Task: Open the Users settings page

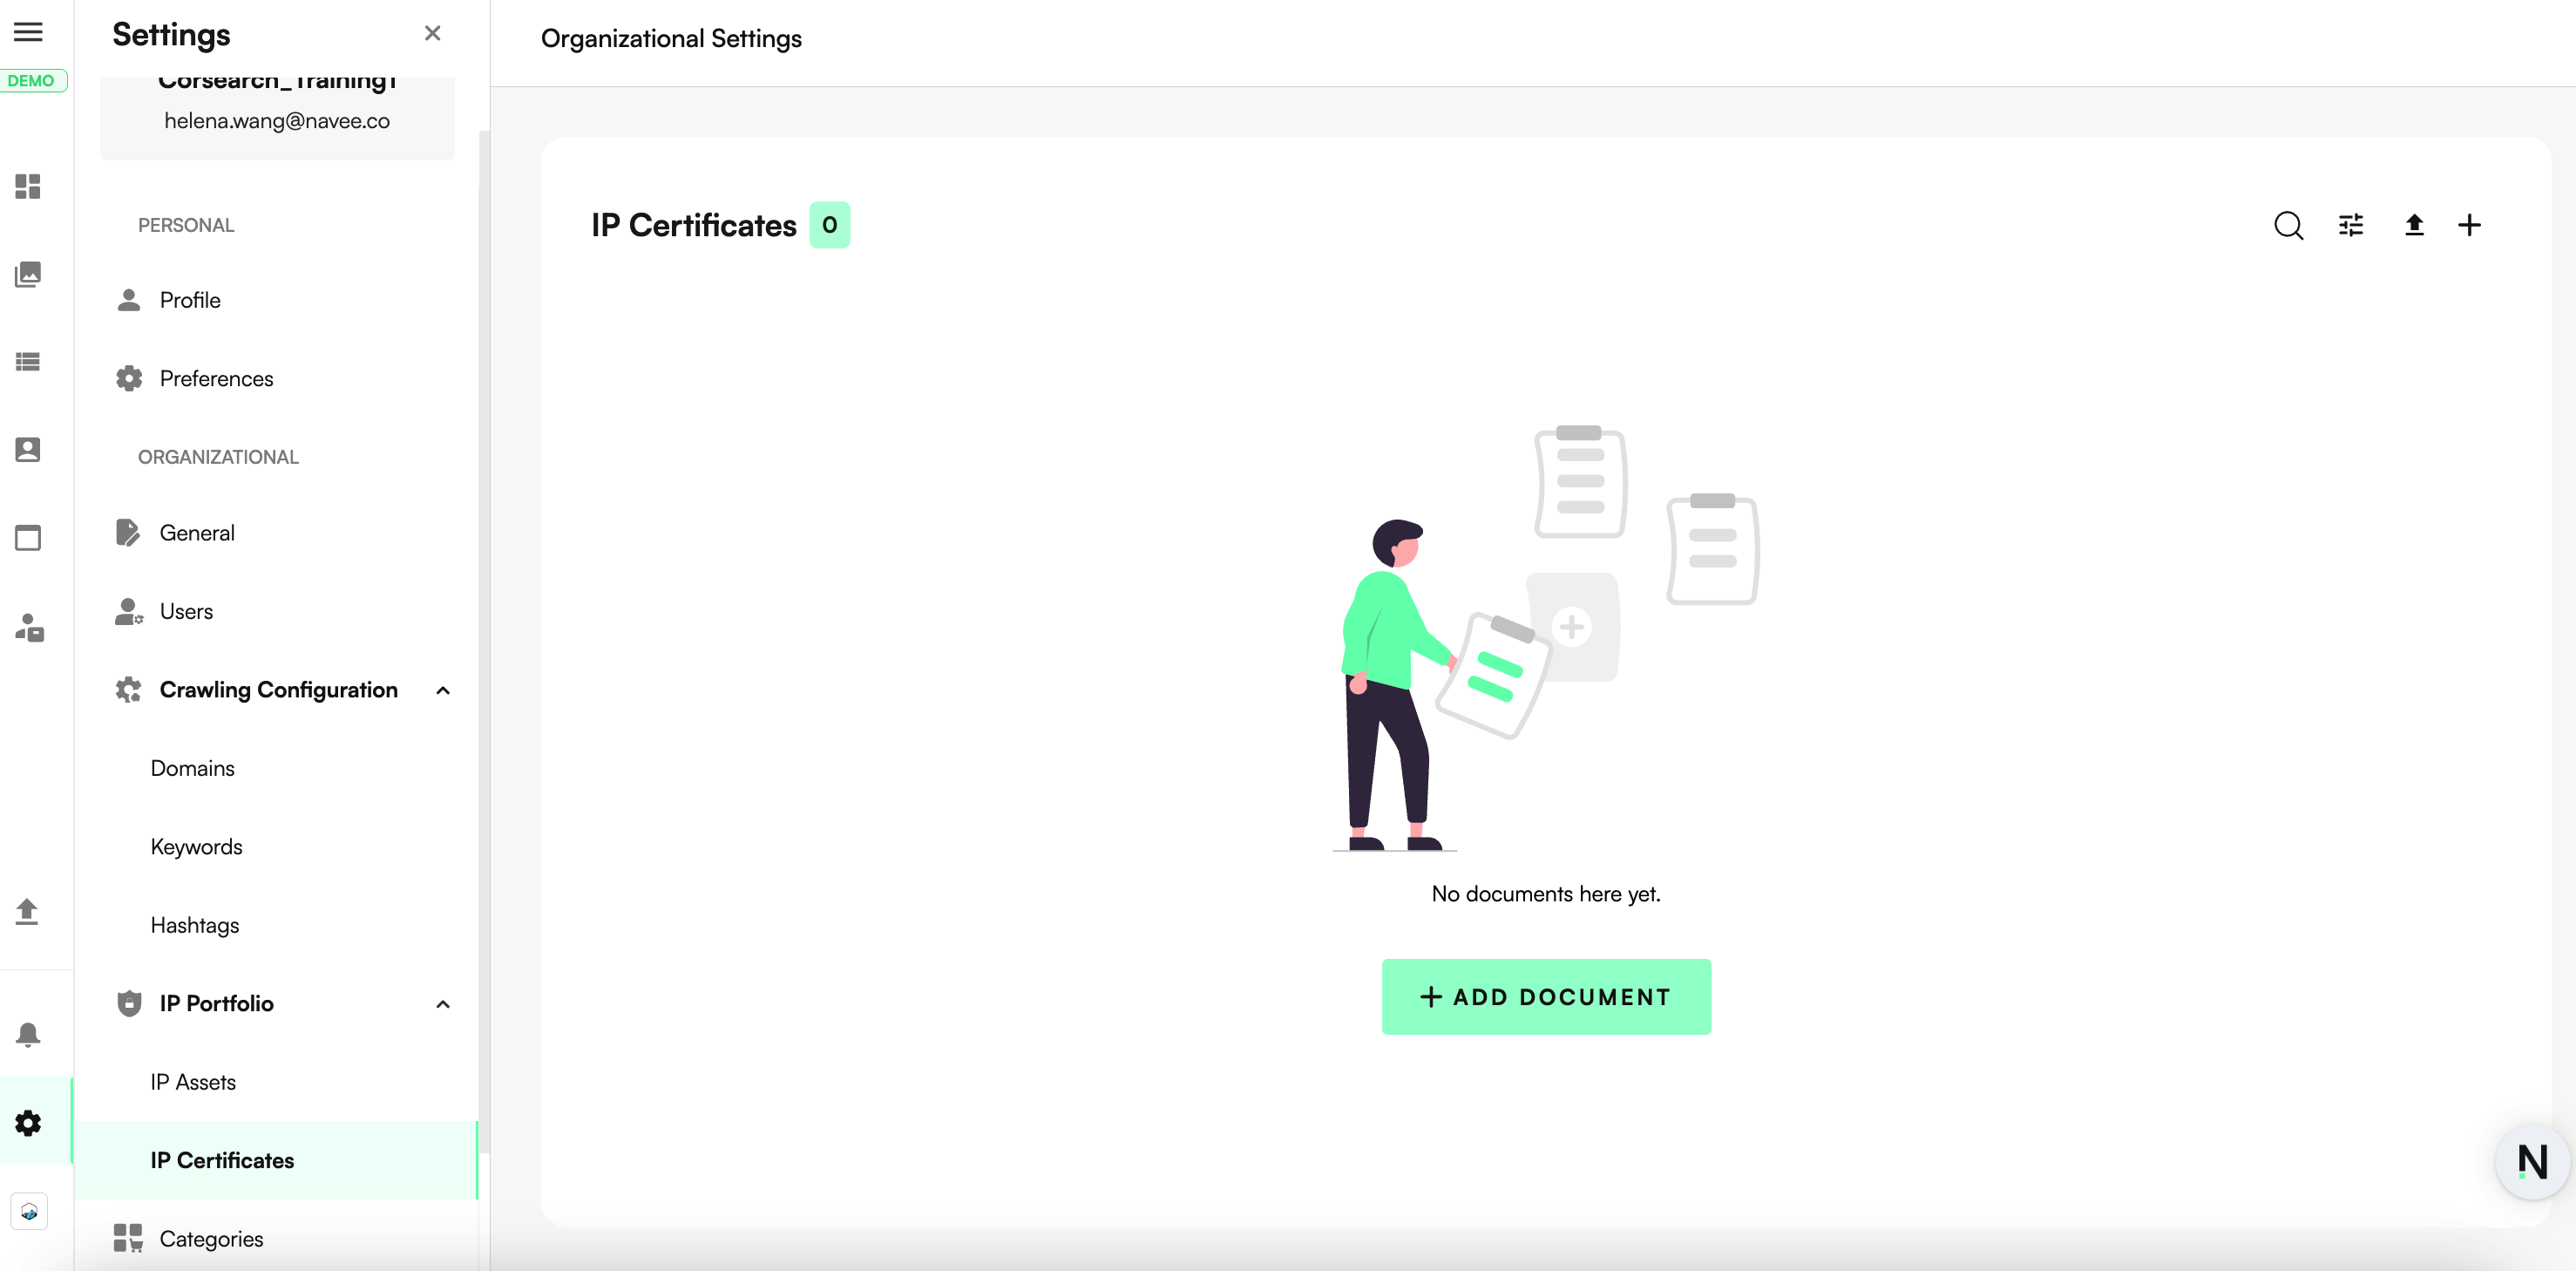Action: coord(186,611)
